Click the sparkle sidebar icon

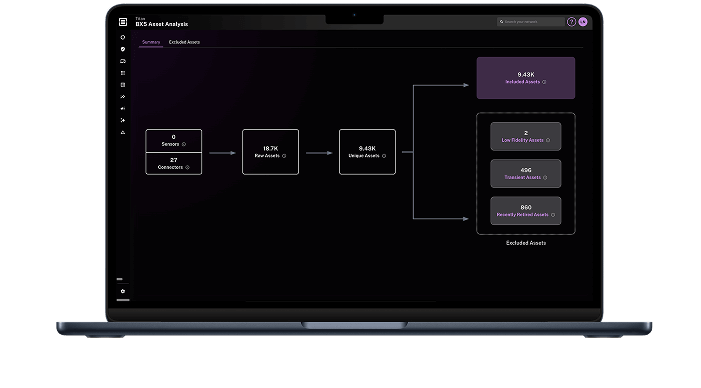(123, 120)
